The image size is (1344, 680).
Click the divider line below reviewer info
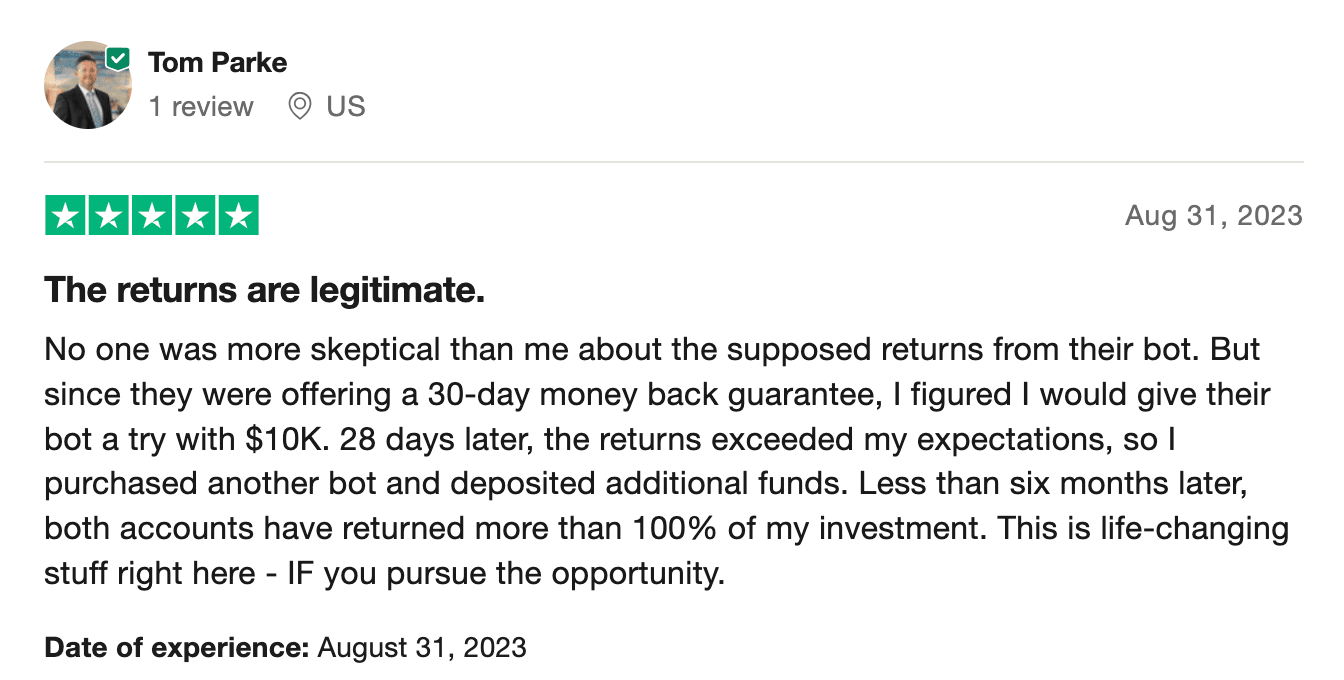pyautogui.click(x=674, y=162)
